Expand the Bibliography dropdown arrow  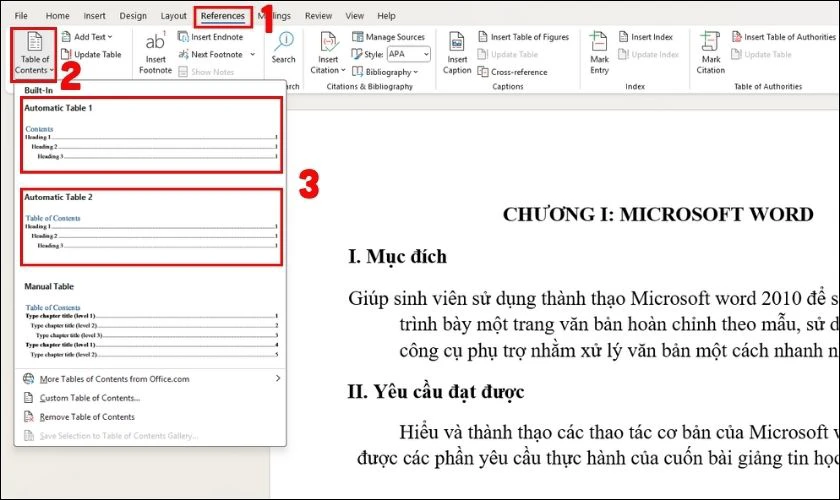pos(416,72)
